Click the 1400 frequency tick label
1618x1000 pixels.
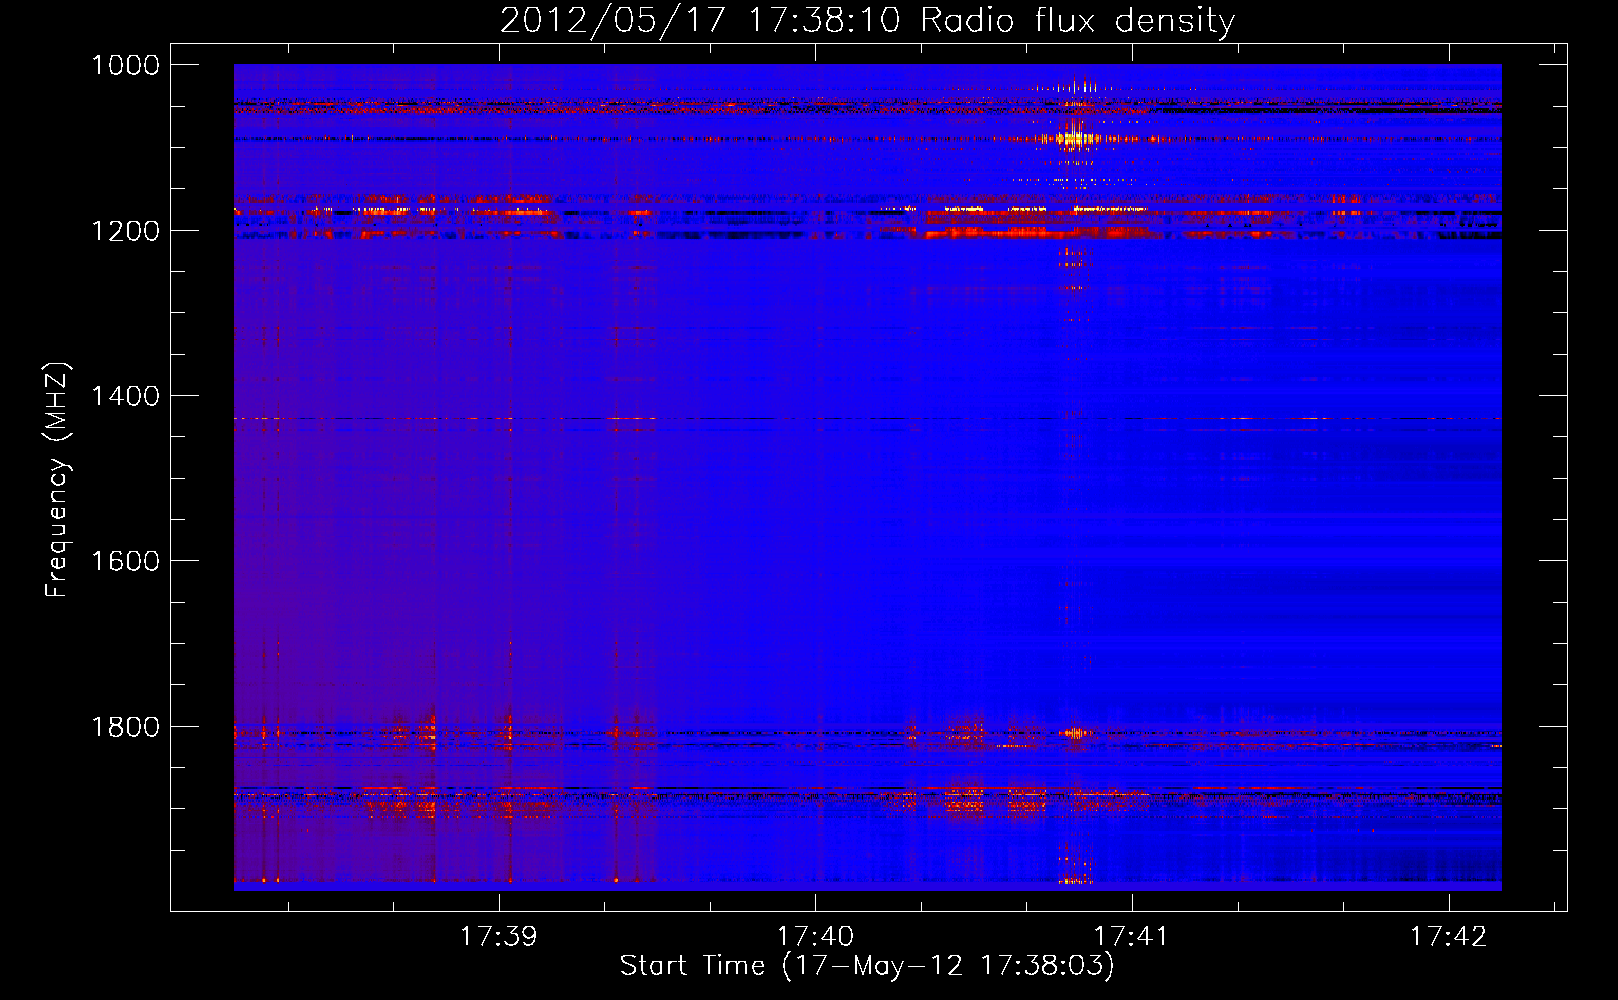click(125, 396)
